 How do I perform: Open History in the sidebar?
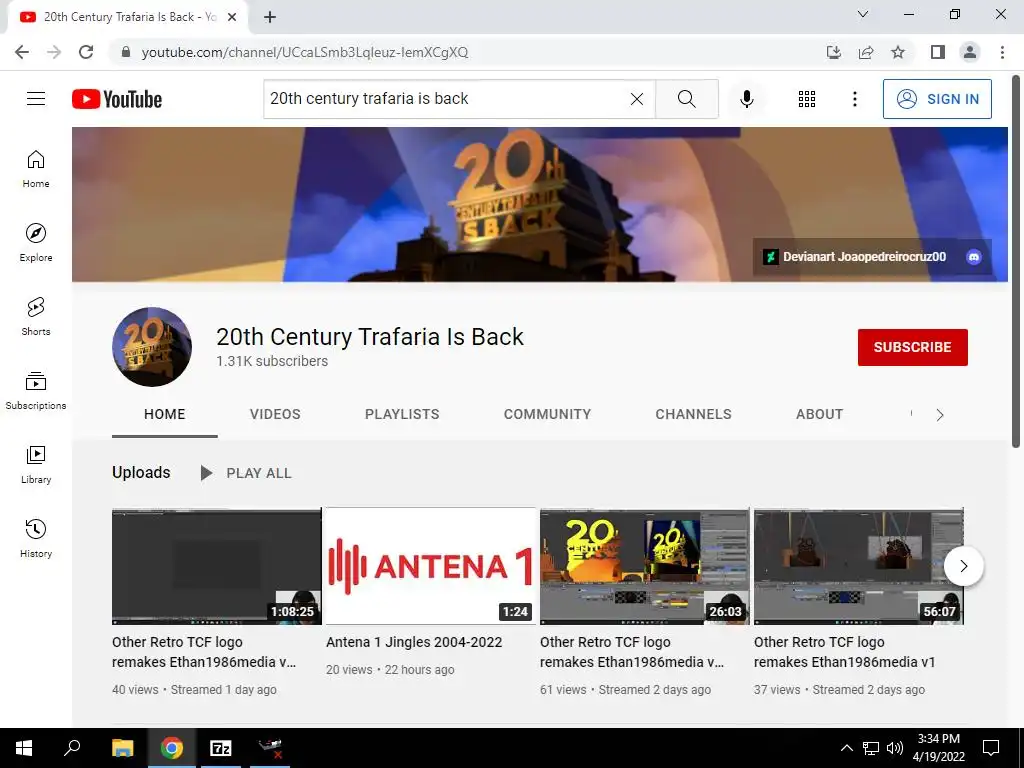tap(36, 538)
